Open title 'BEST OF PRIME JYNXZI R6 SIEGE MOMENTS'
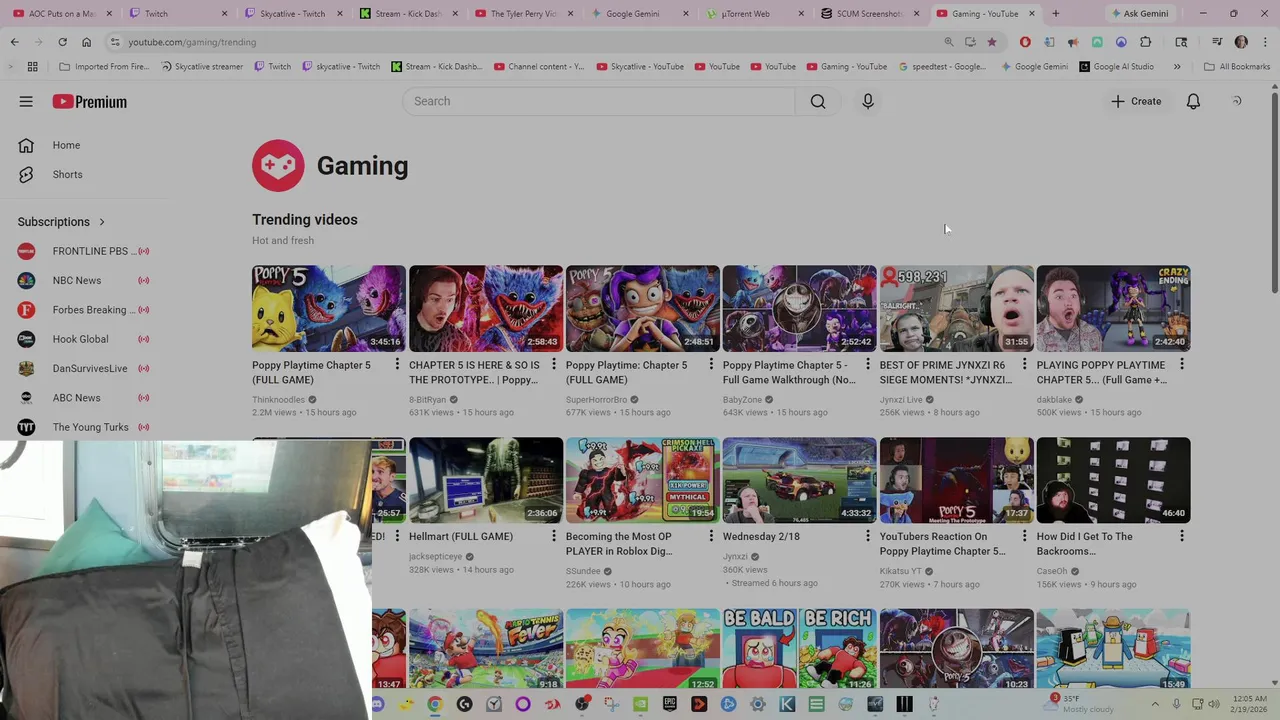Viewport: 1280px width, 720px height. pos(946,372)
